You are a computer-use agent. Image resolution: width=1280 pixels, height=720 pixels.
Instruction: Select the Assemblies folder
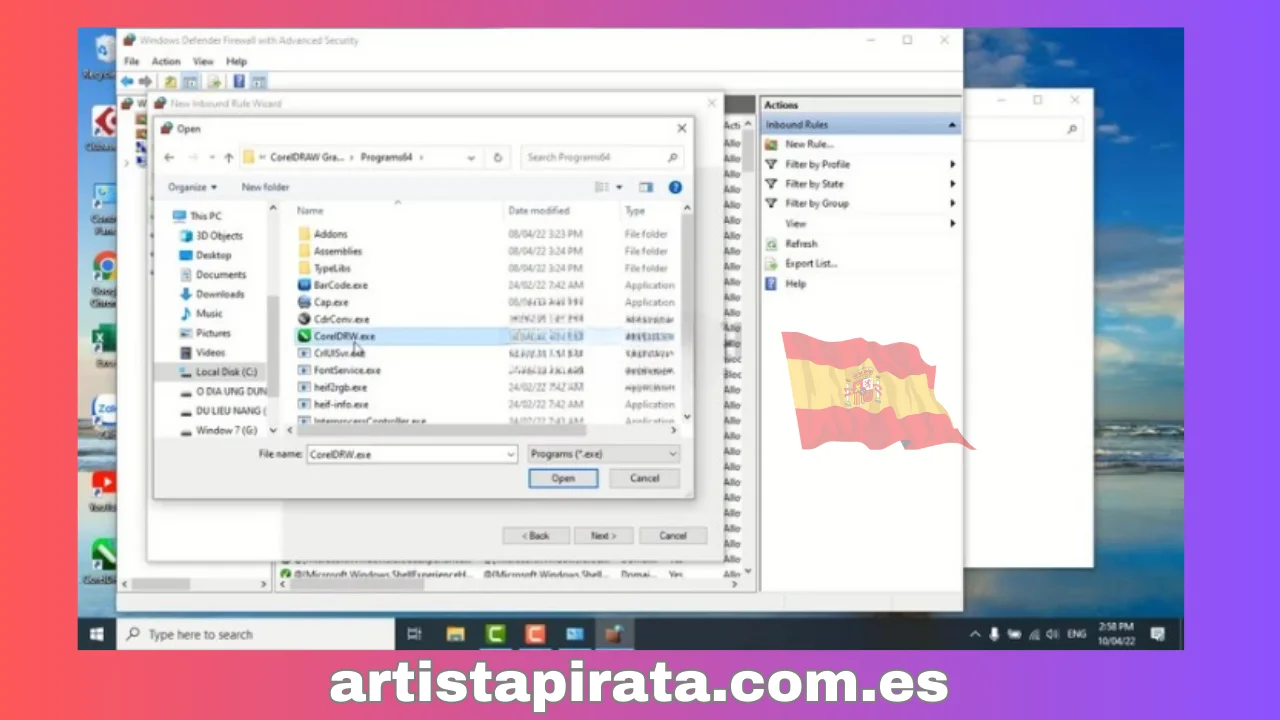[337, 251]
